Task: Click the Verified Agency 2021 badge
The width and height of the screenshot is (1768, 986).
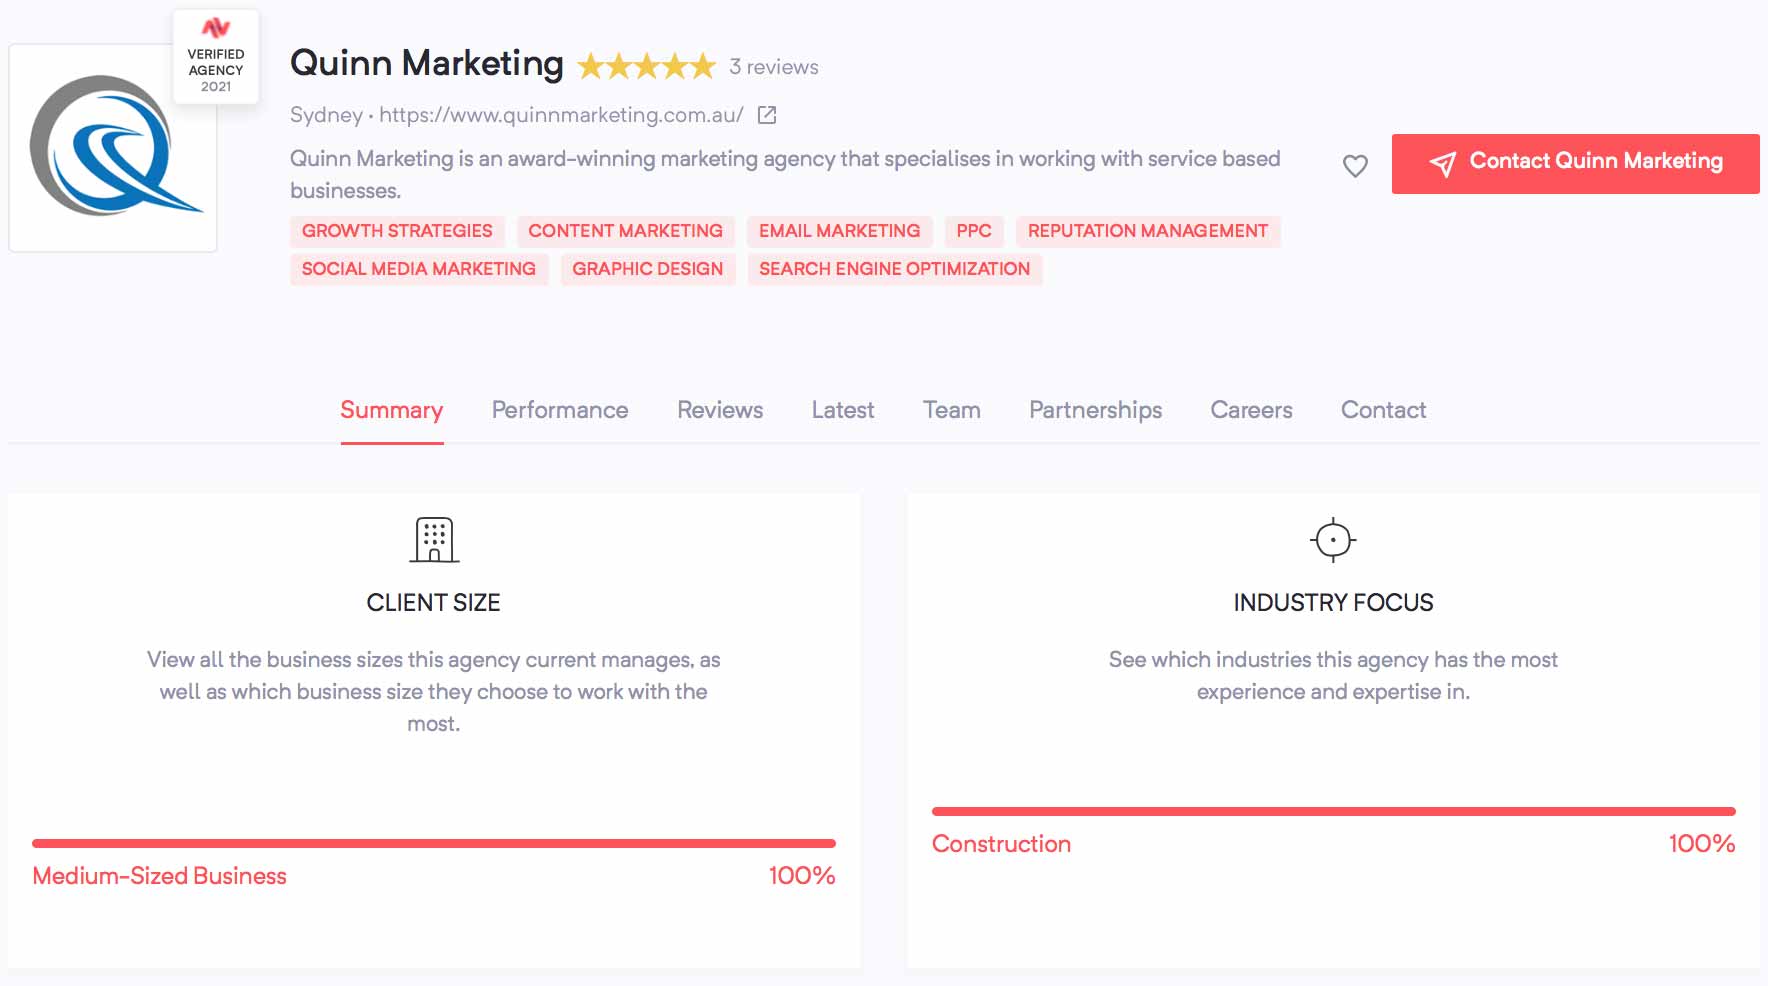Action: coord(216,56)
